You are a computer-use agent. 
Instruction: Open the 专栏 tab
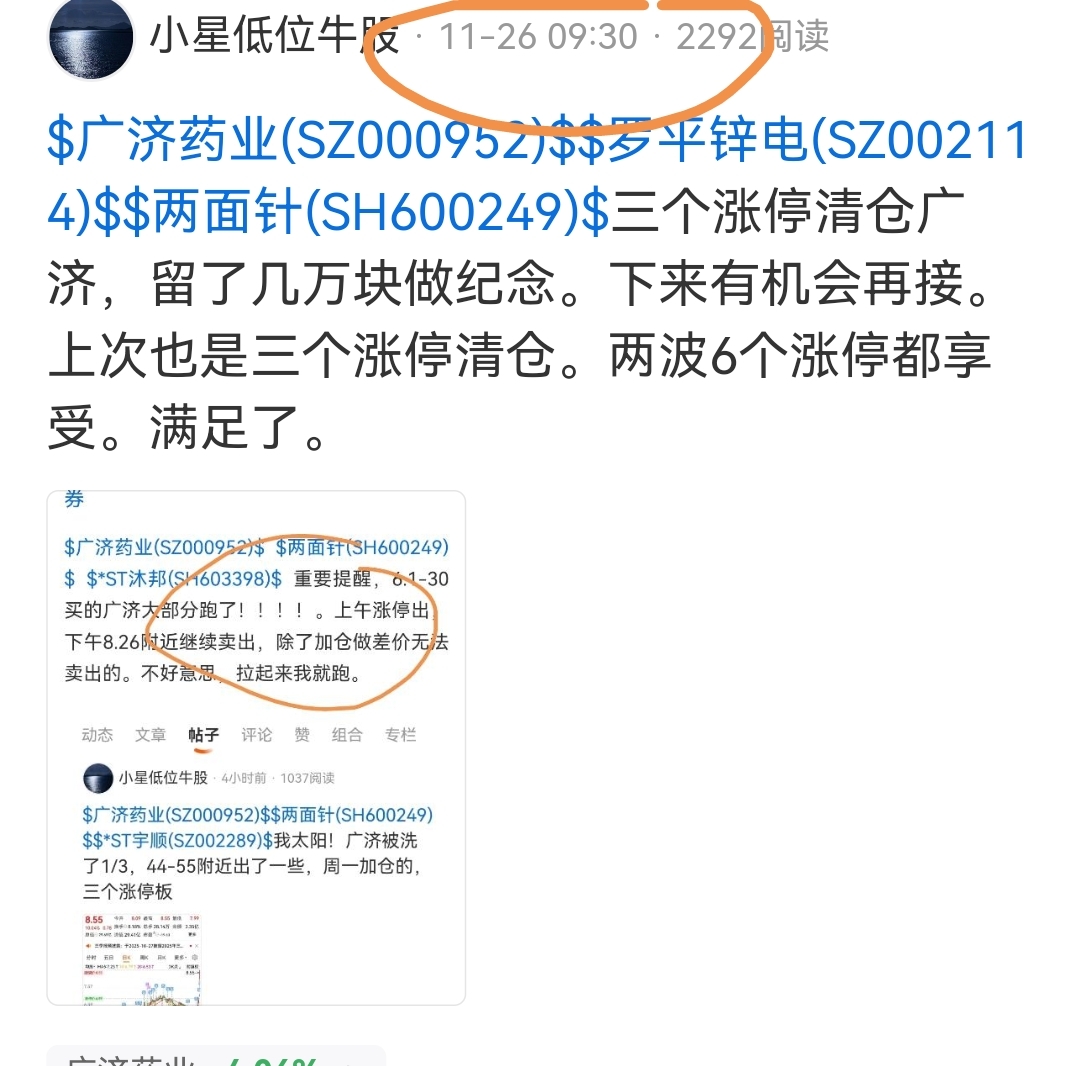pos(400,735)
